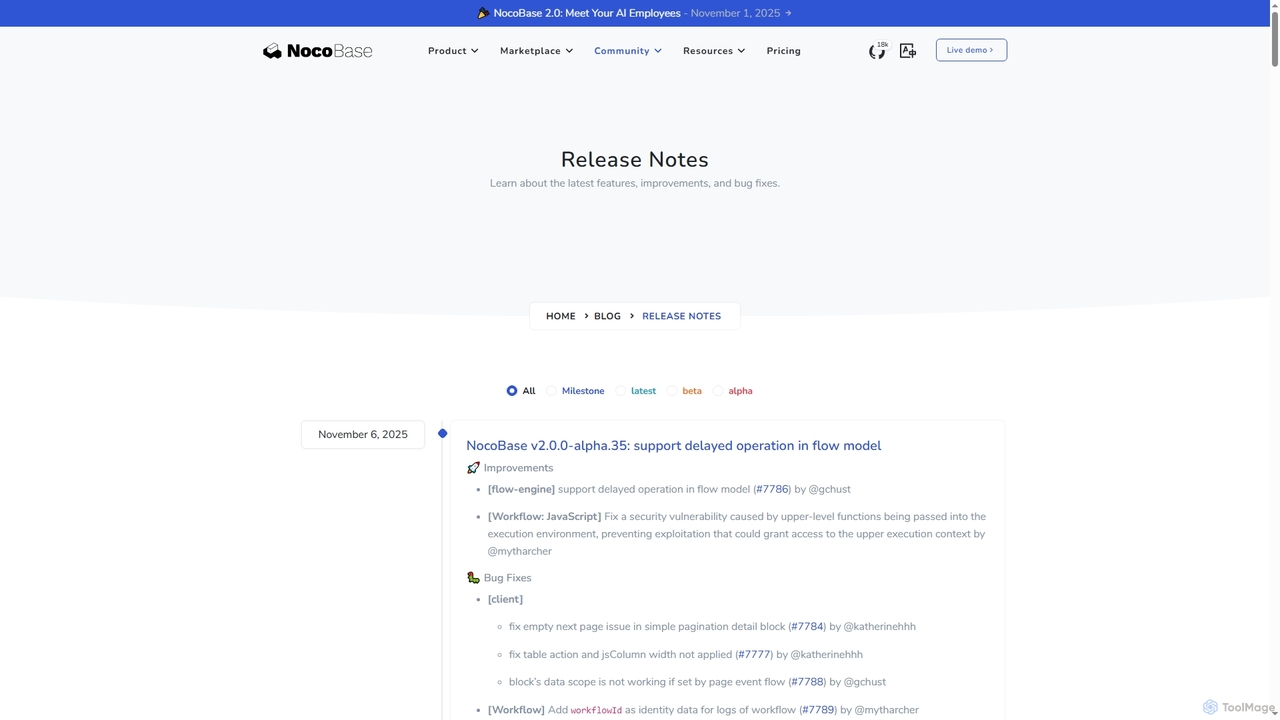This screenshot has width=1280, height=720.
Task: Click the Live demo button
Action: [971, 50]
